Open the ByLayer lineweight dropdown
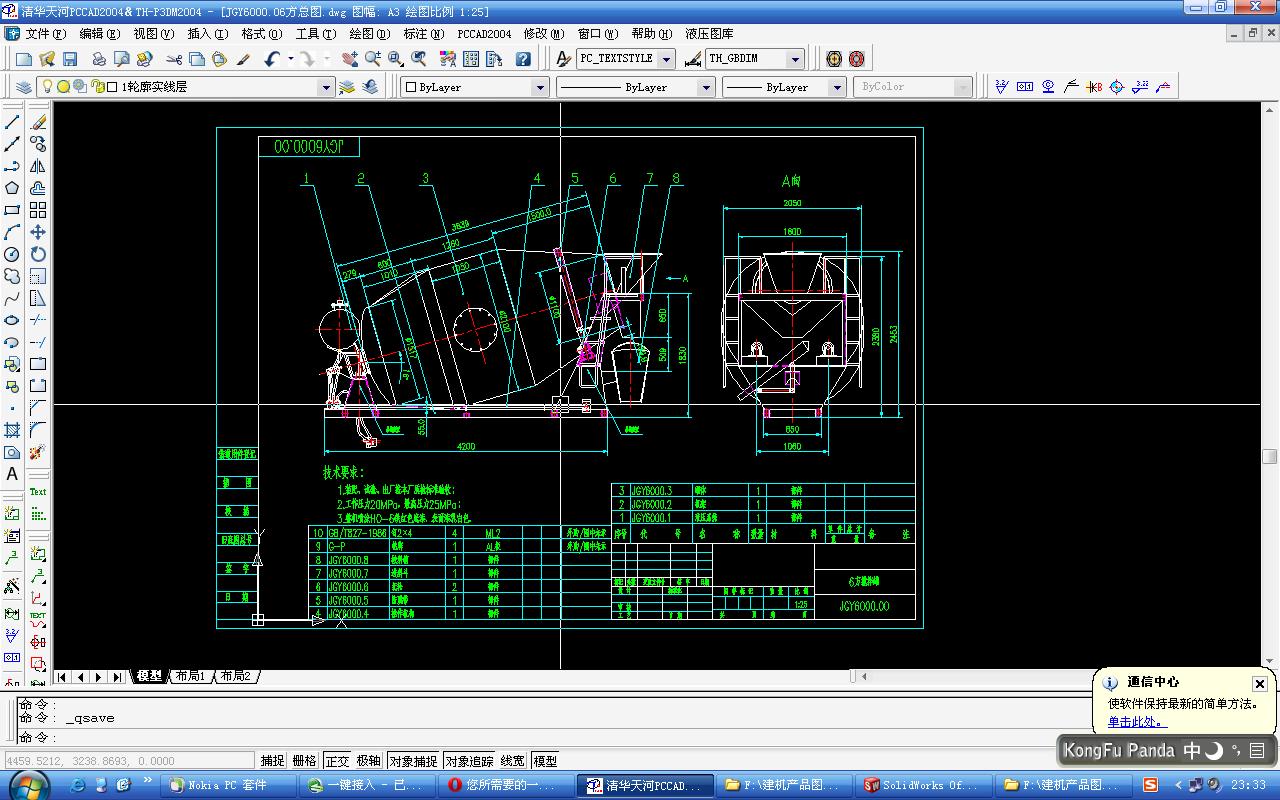1280x800 pixels. coord(837,87)
